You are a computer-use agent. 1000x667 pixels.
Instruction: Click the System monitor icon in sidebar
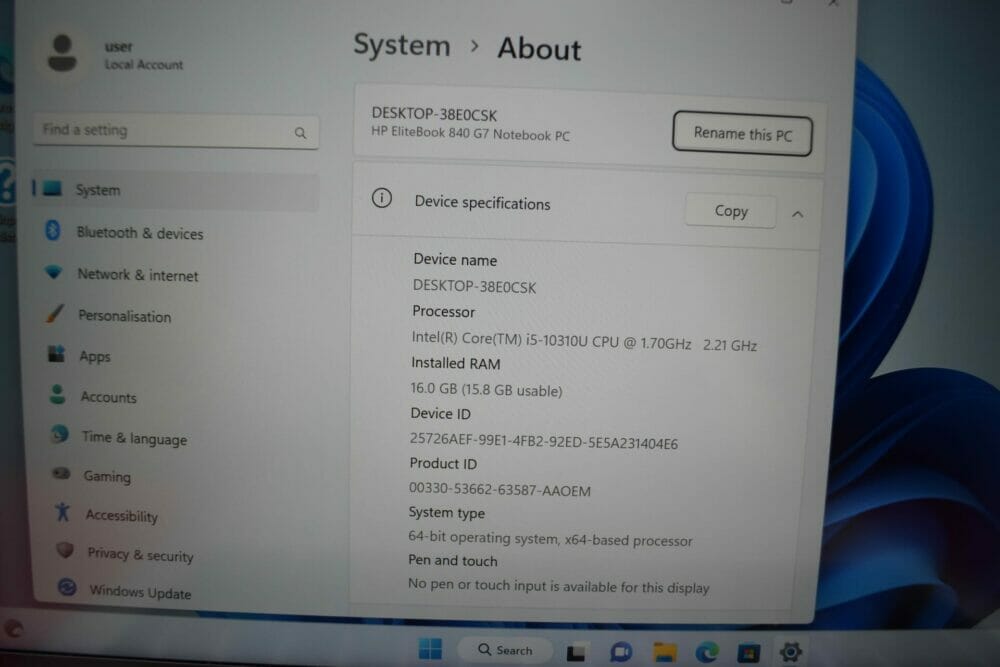[52, 188]
